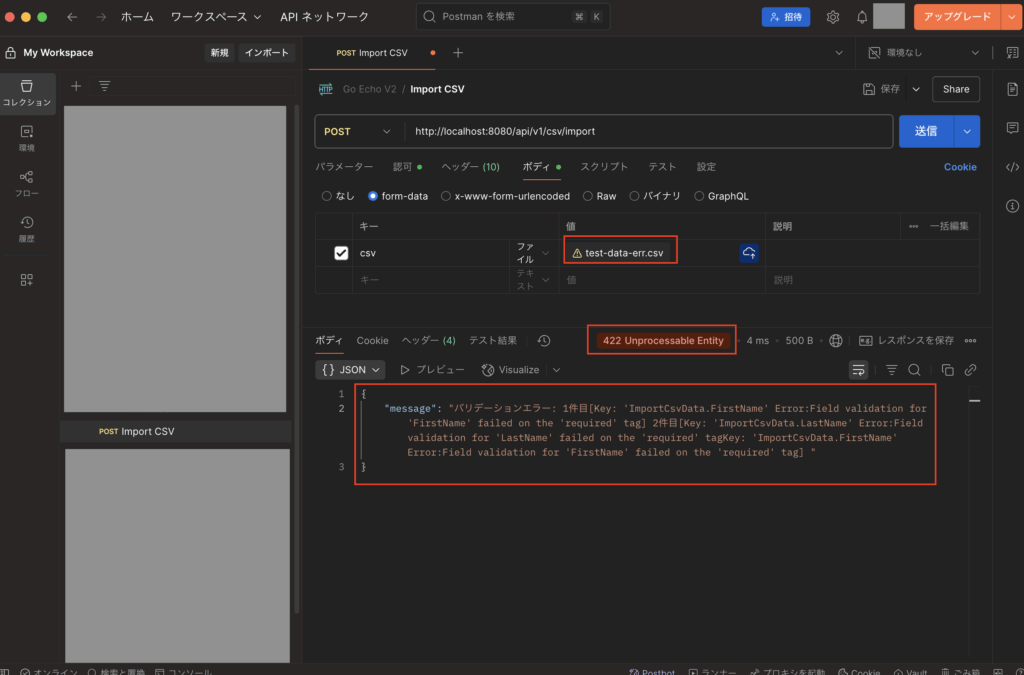The height and width of the screenshot is (675, 1024).
Task: Switch to the テスト tab
Action: 662,167
